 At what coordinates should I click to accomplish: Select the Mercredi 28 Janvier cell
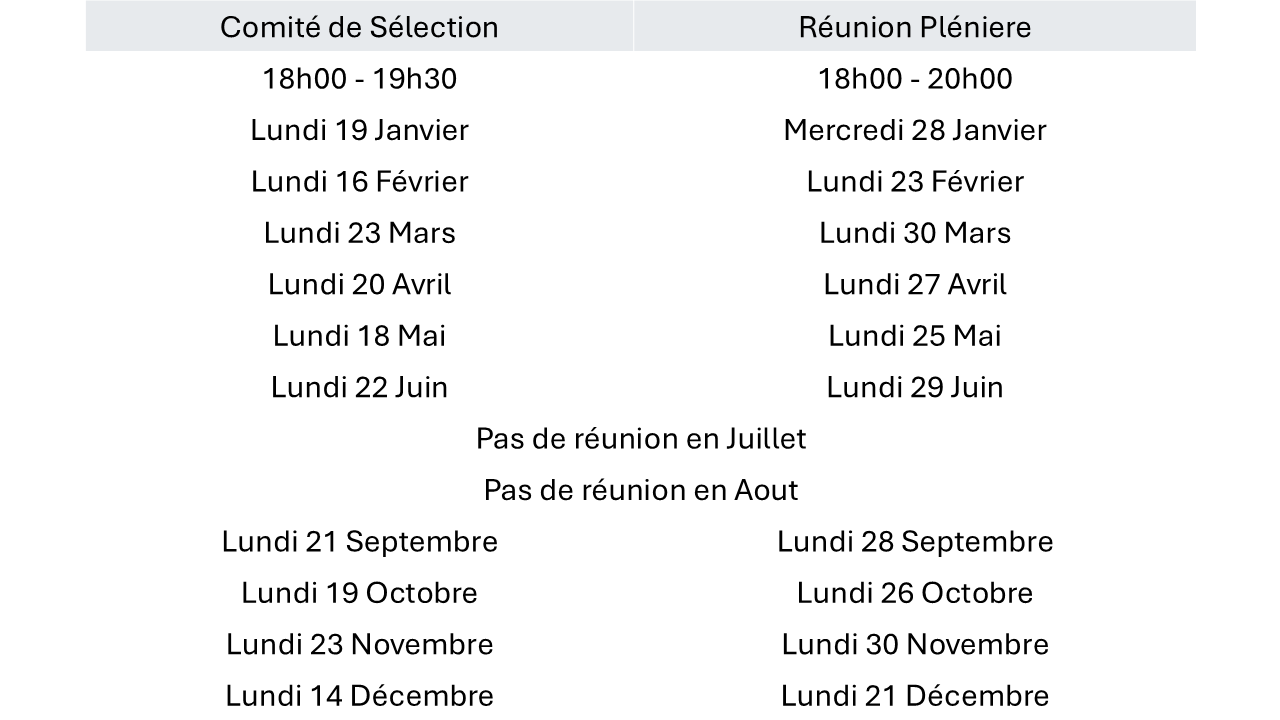click(914, 130)
